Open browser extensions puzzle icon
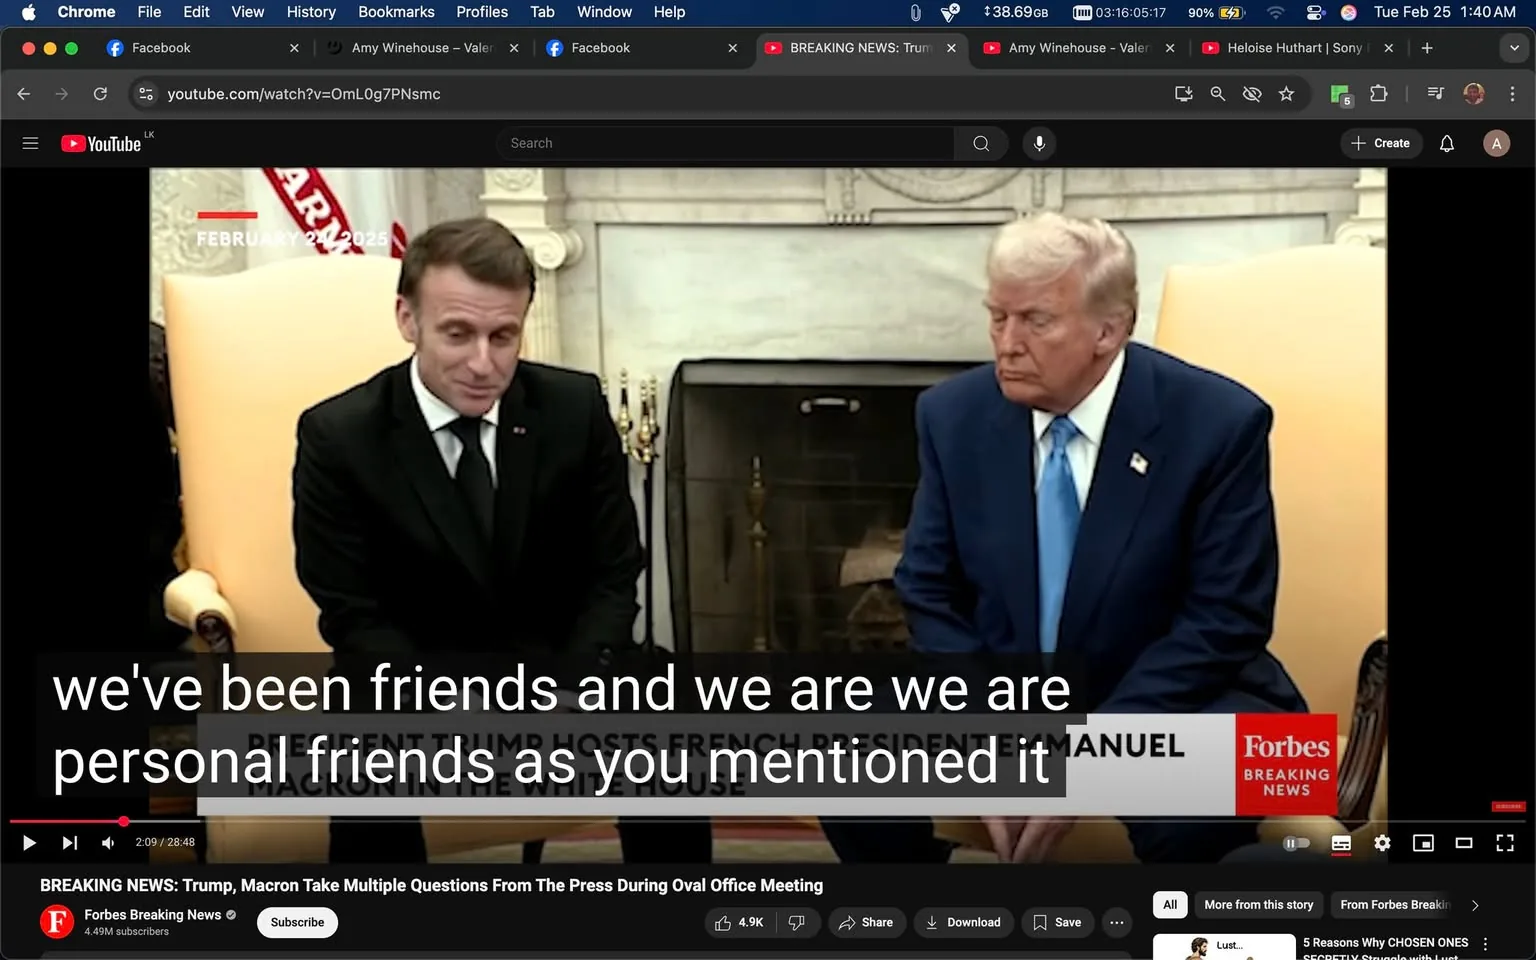The image size is (1536, 960). 1378,93
